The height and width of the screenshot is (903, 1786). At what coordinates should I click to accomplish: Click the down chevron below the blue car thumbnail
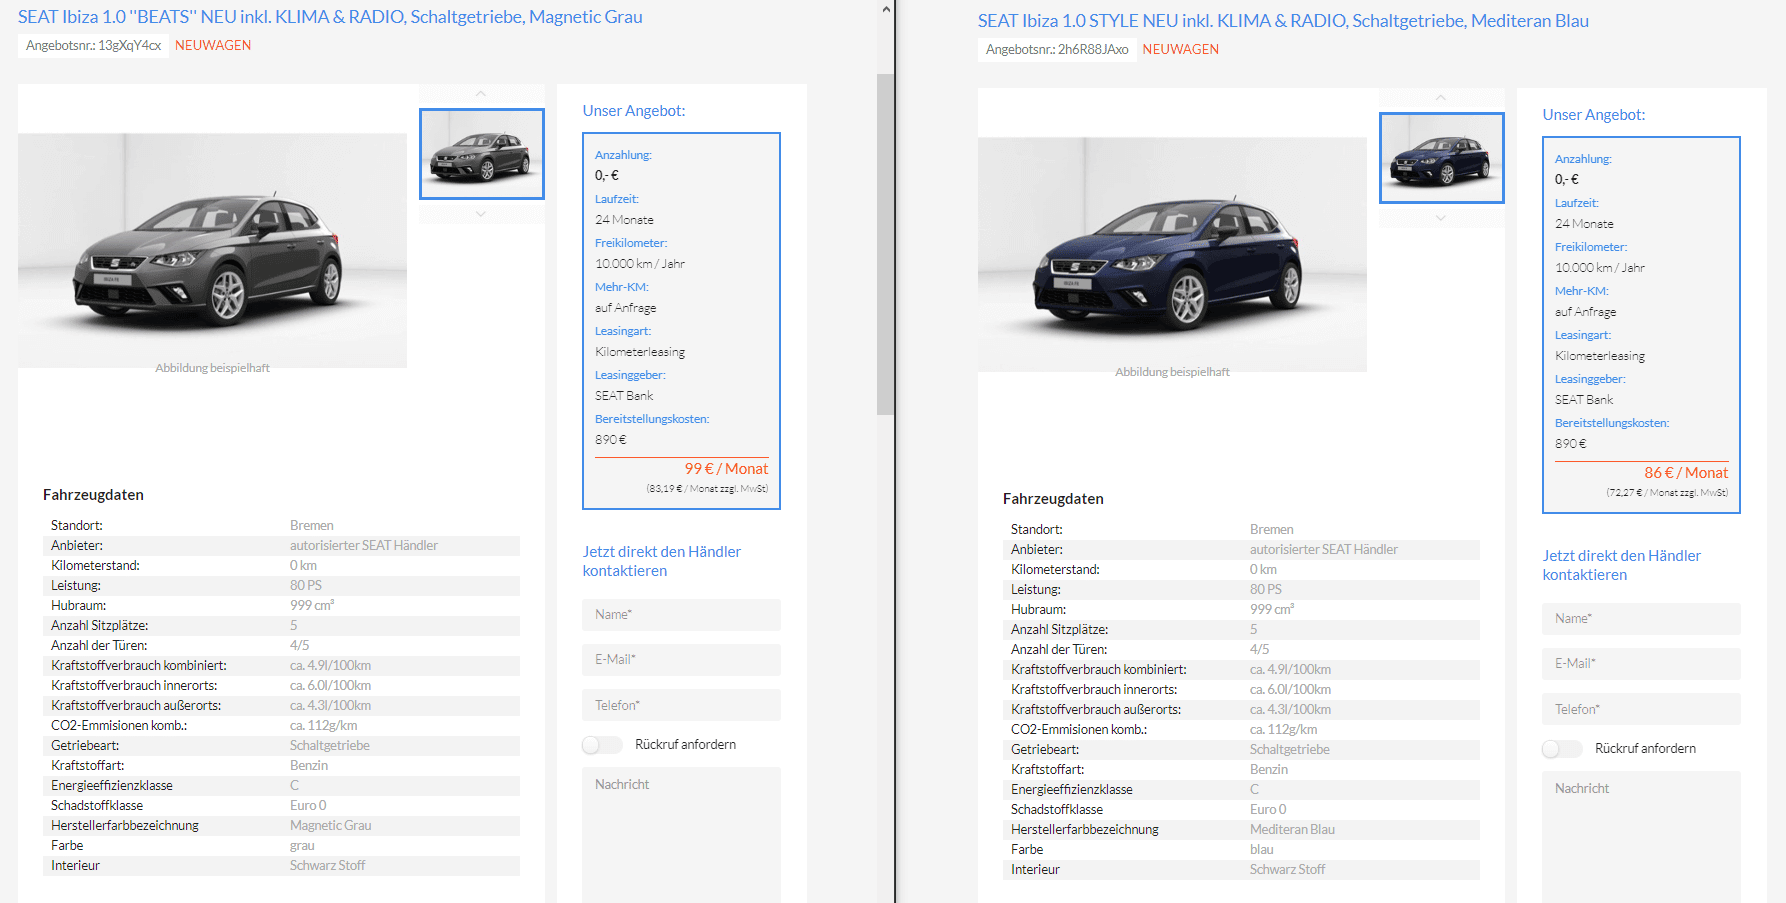[x=1441, y=218]
